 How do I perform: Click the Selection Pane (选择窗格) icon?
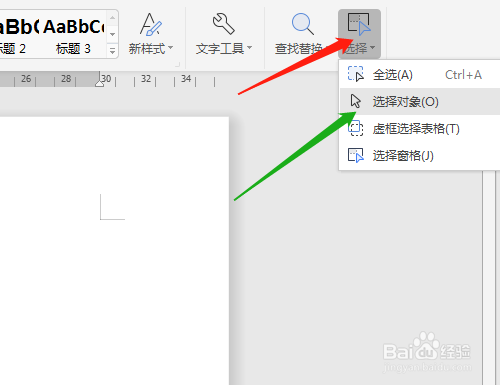tap(356, 155)
